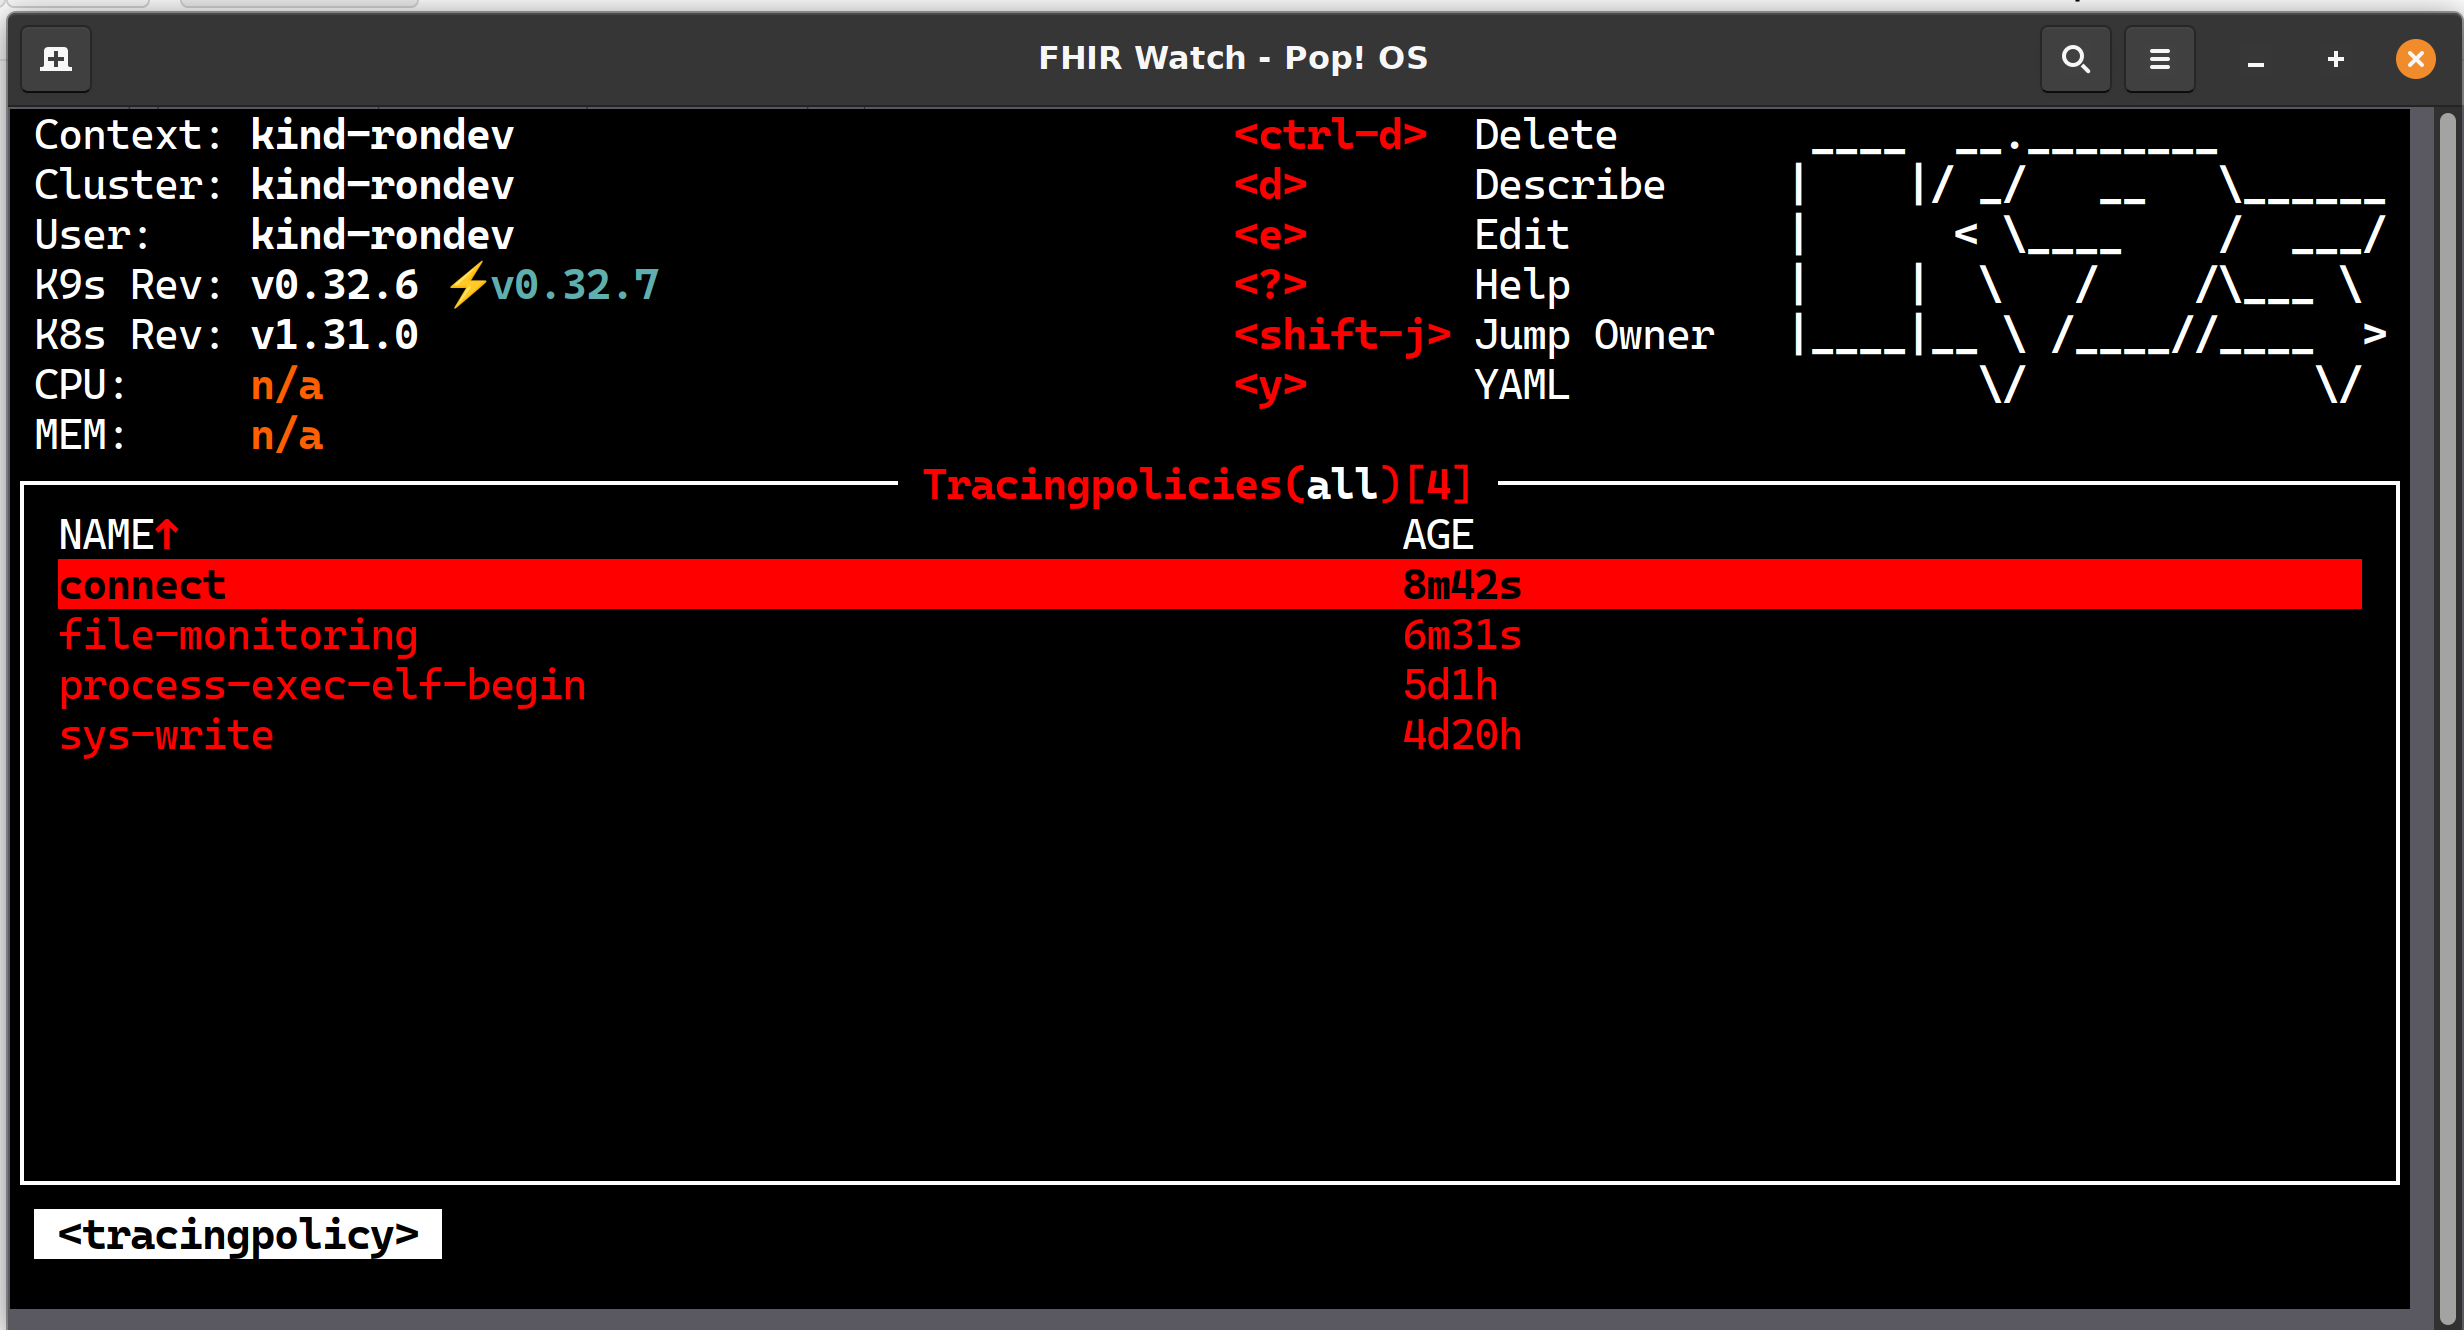This screenshot has width=2464, height=1330.
Task: Select the process-exec-elf-begin policy row
Action: click(x=322, y=685)
